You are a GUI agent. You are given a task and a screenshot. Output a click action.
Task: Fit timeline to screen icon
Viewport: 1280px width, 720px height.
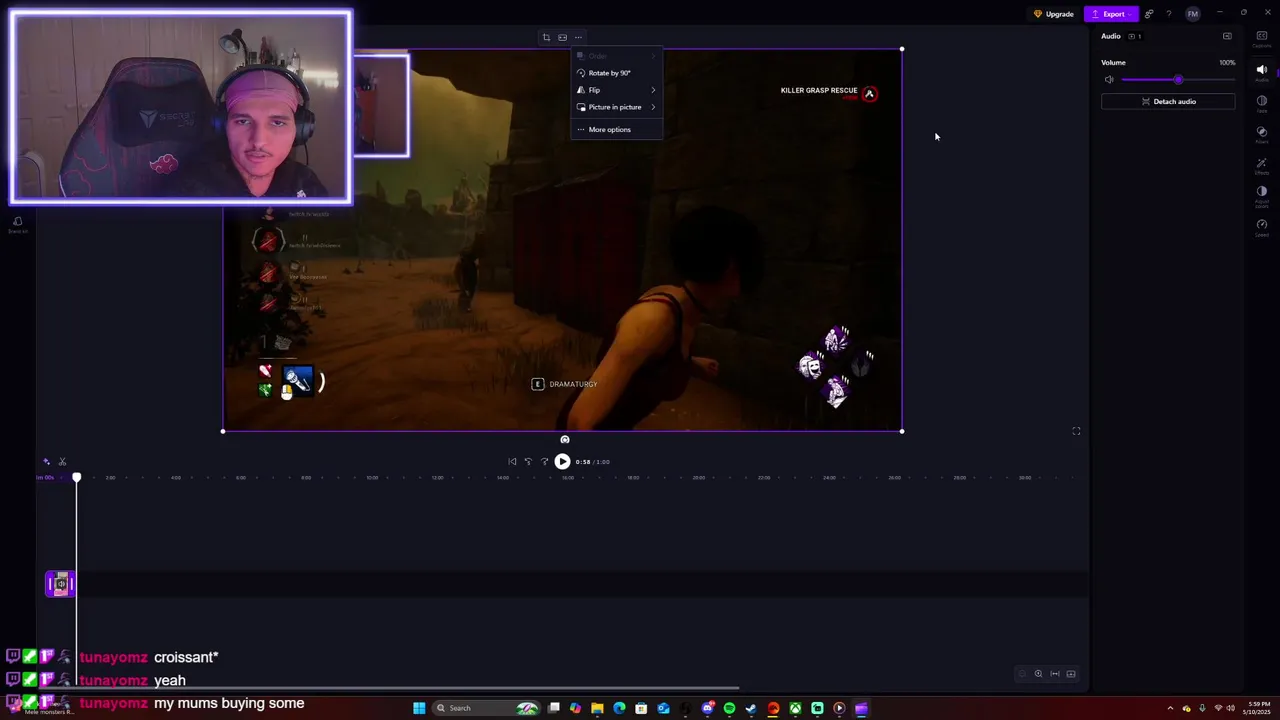coord(1054,674)
